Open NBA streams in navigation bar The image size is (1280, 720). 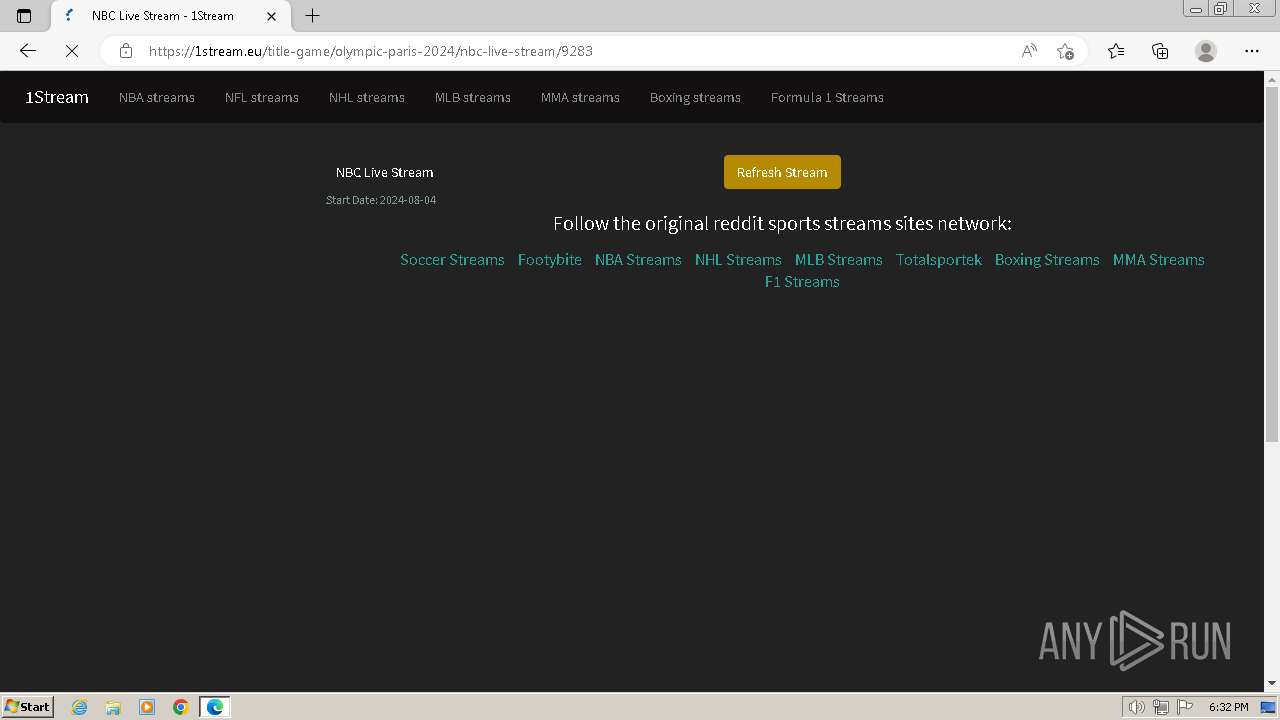[x=157, y=97]
